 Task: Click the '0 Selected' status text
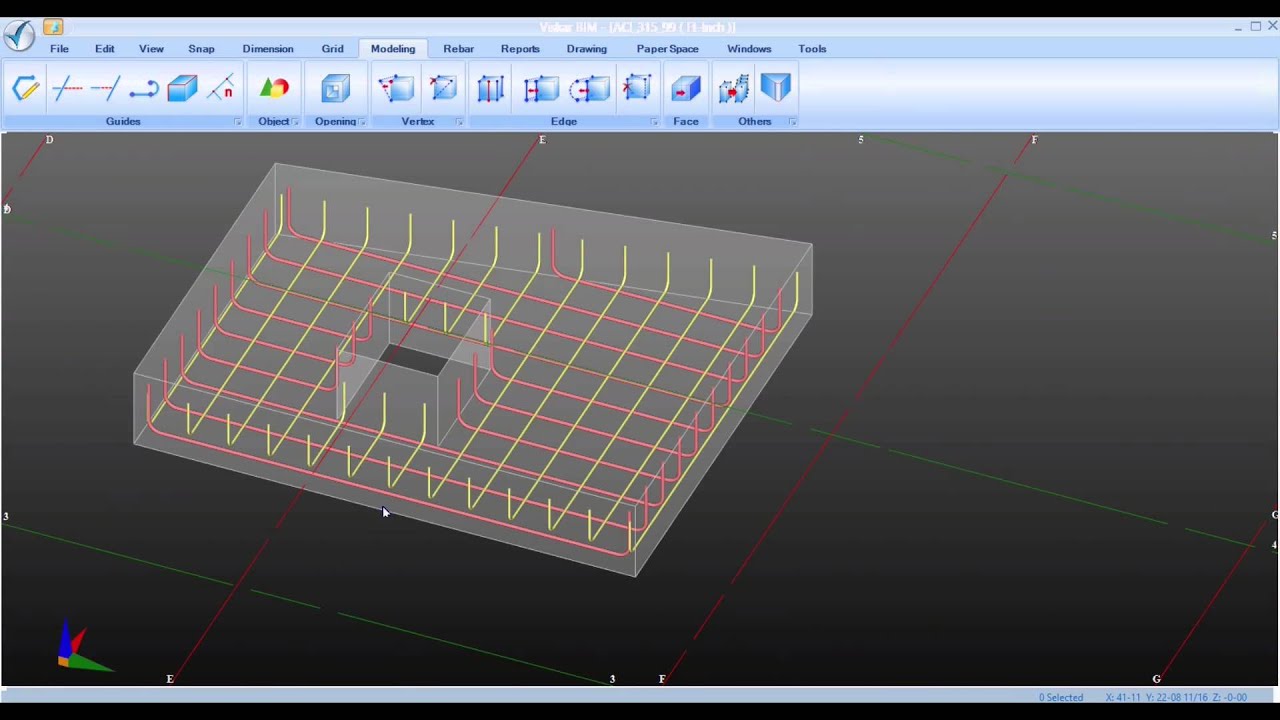(x=1061, y=697)
